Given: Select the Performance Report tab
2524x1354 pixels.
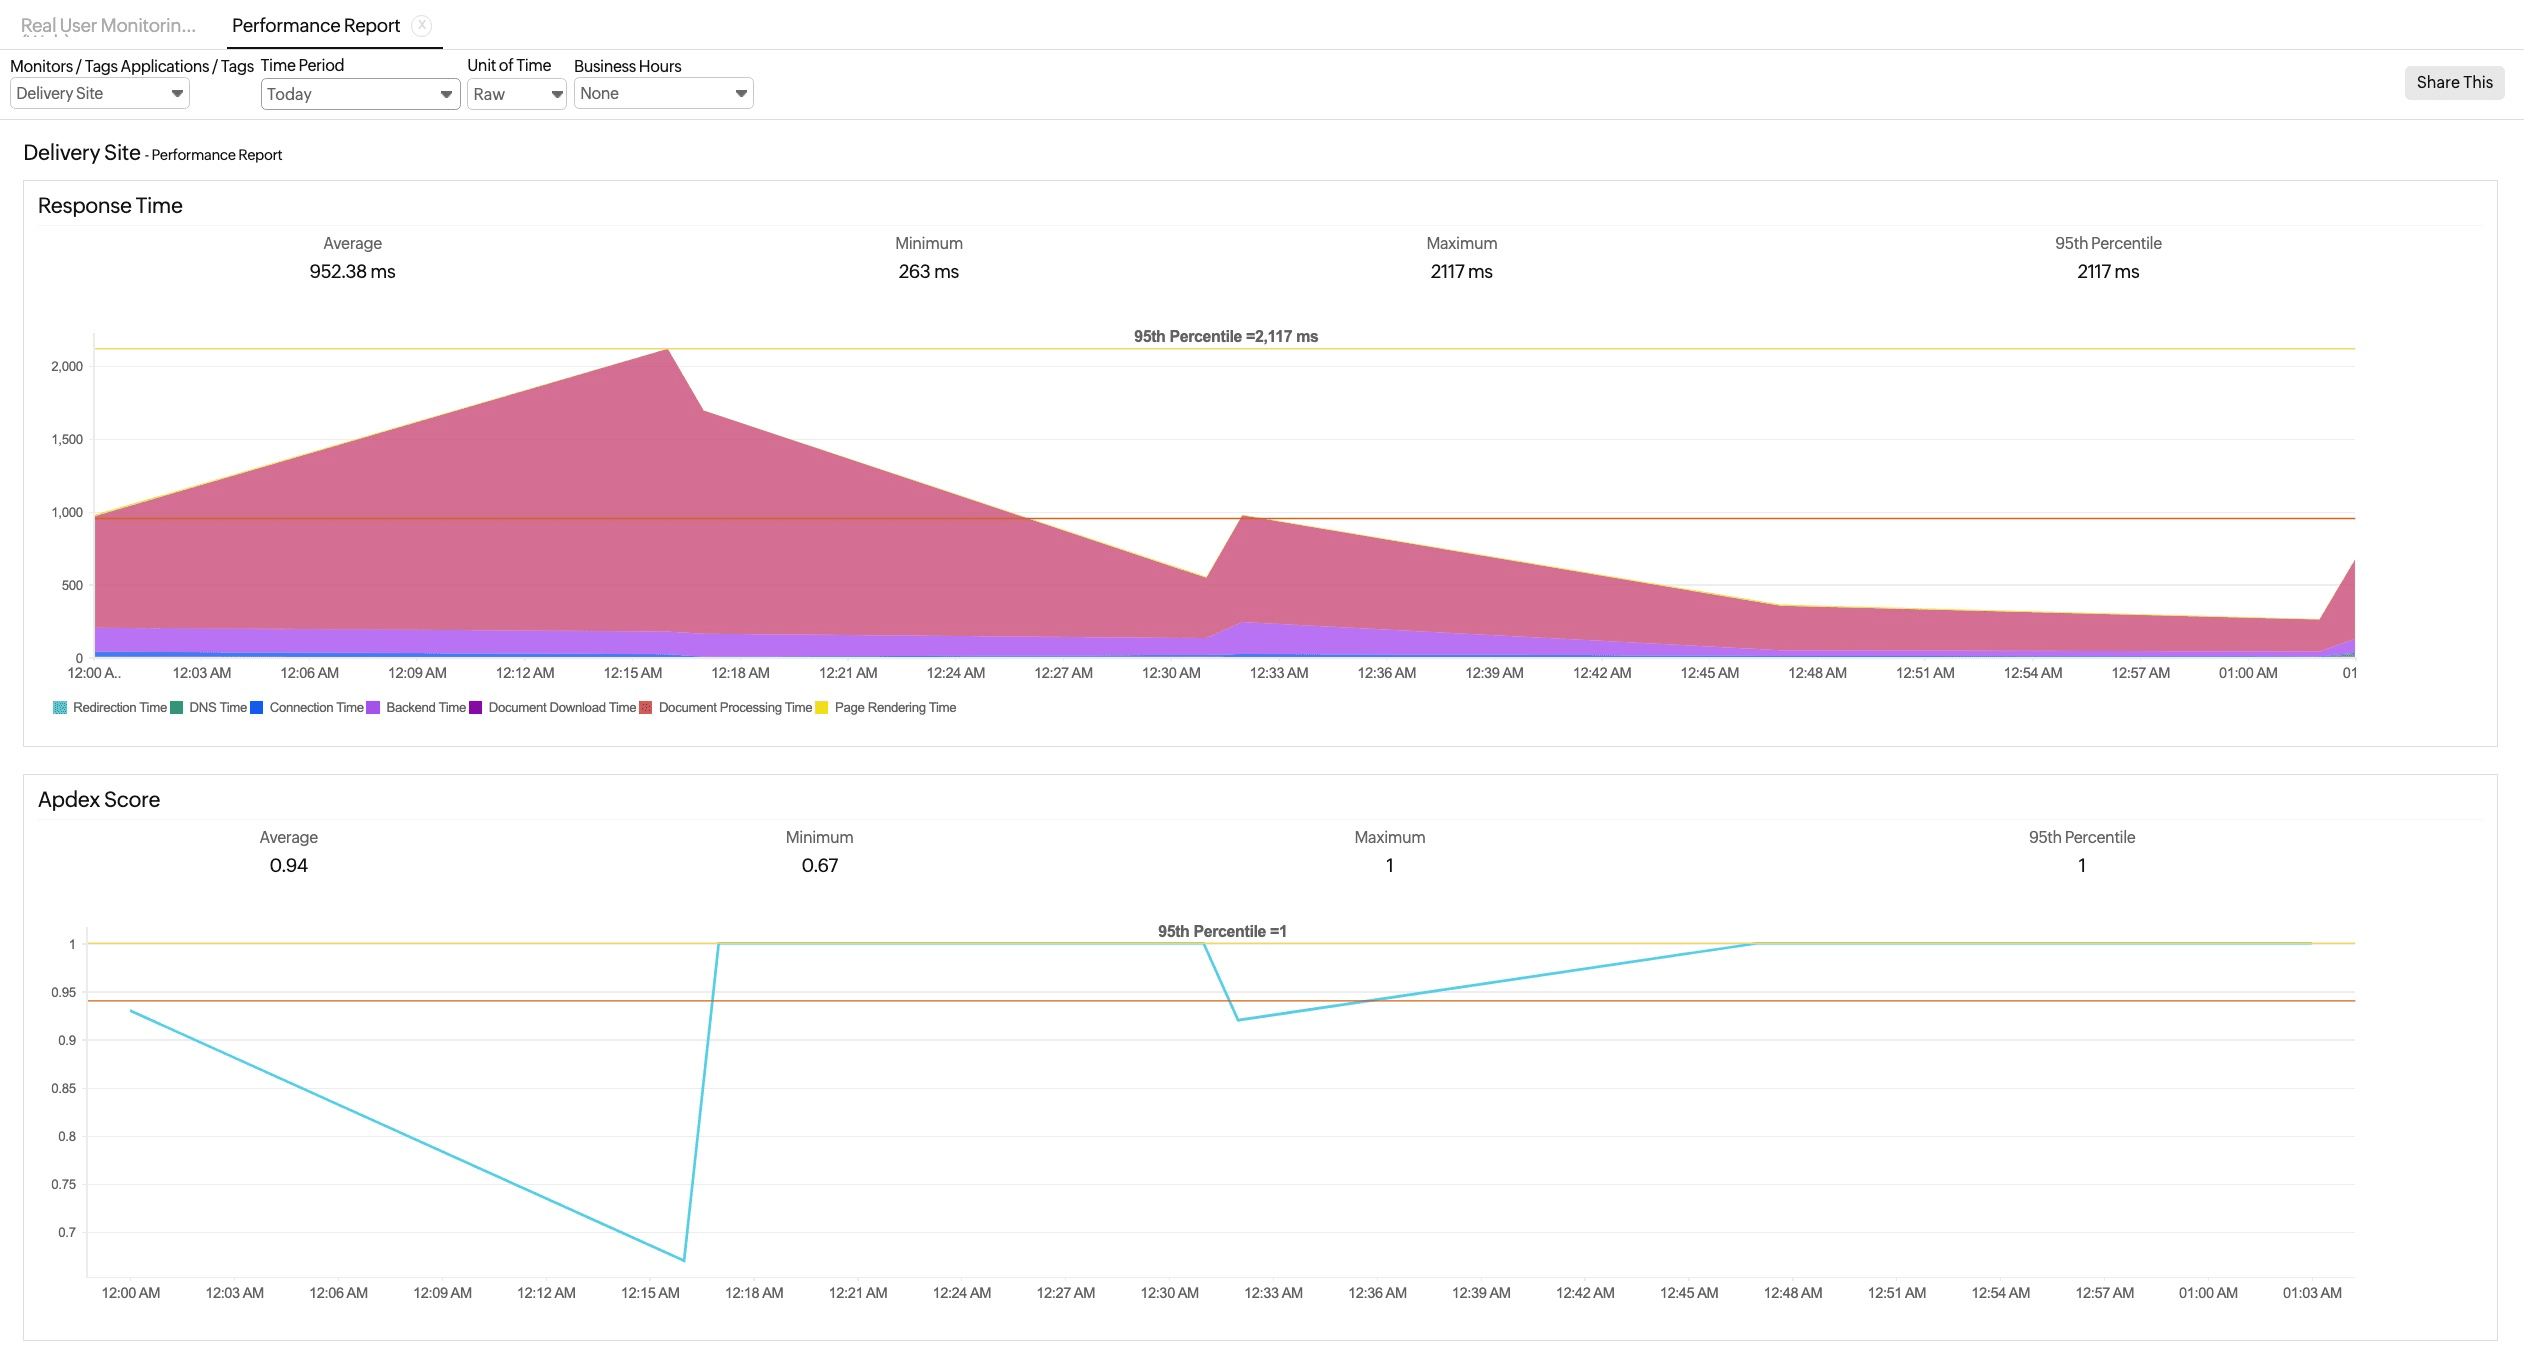Looking at the screenshot, I should pos(315,25).
